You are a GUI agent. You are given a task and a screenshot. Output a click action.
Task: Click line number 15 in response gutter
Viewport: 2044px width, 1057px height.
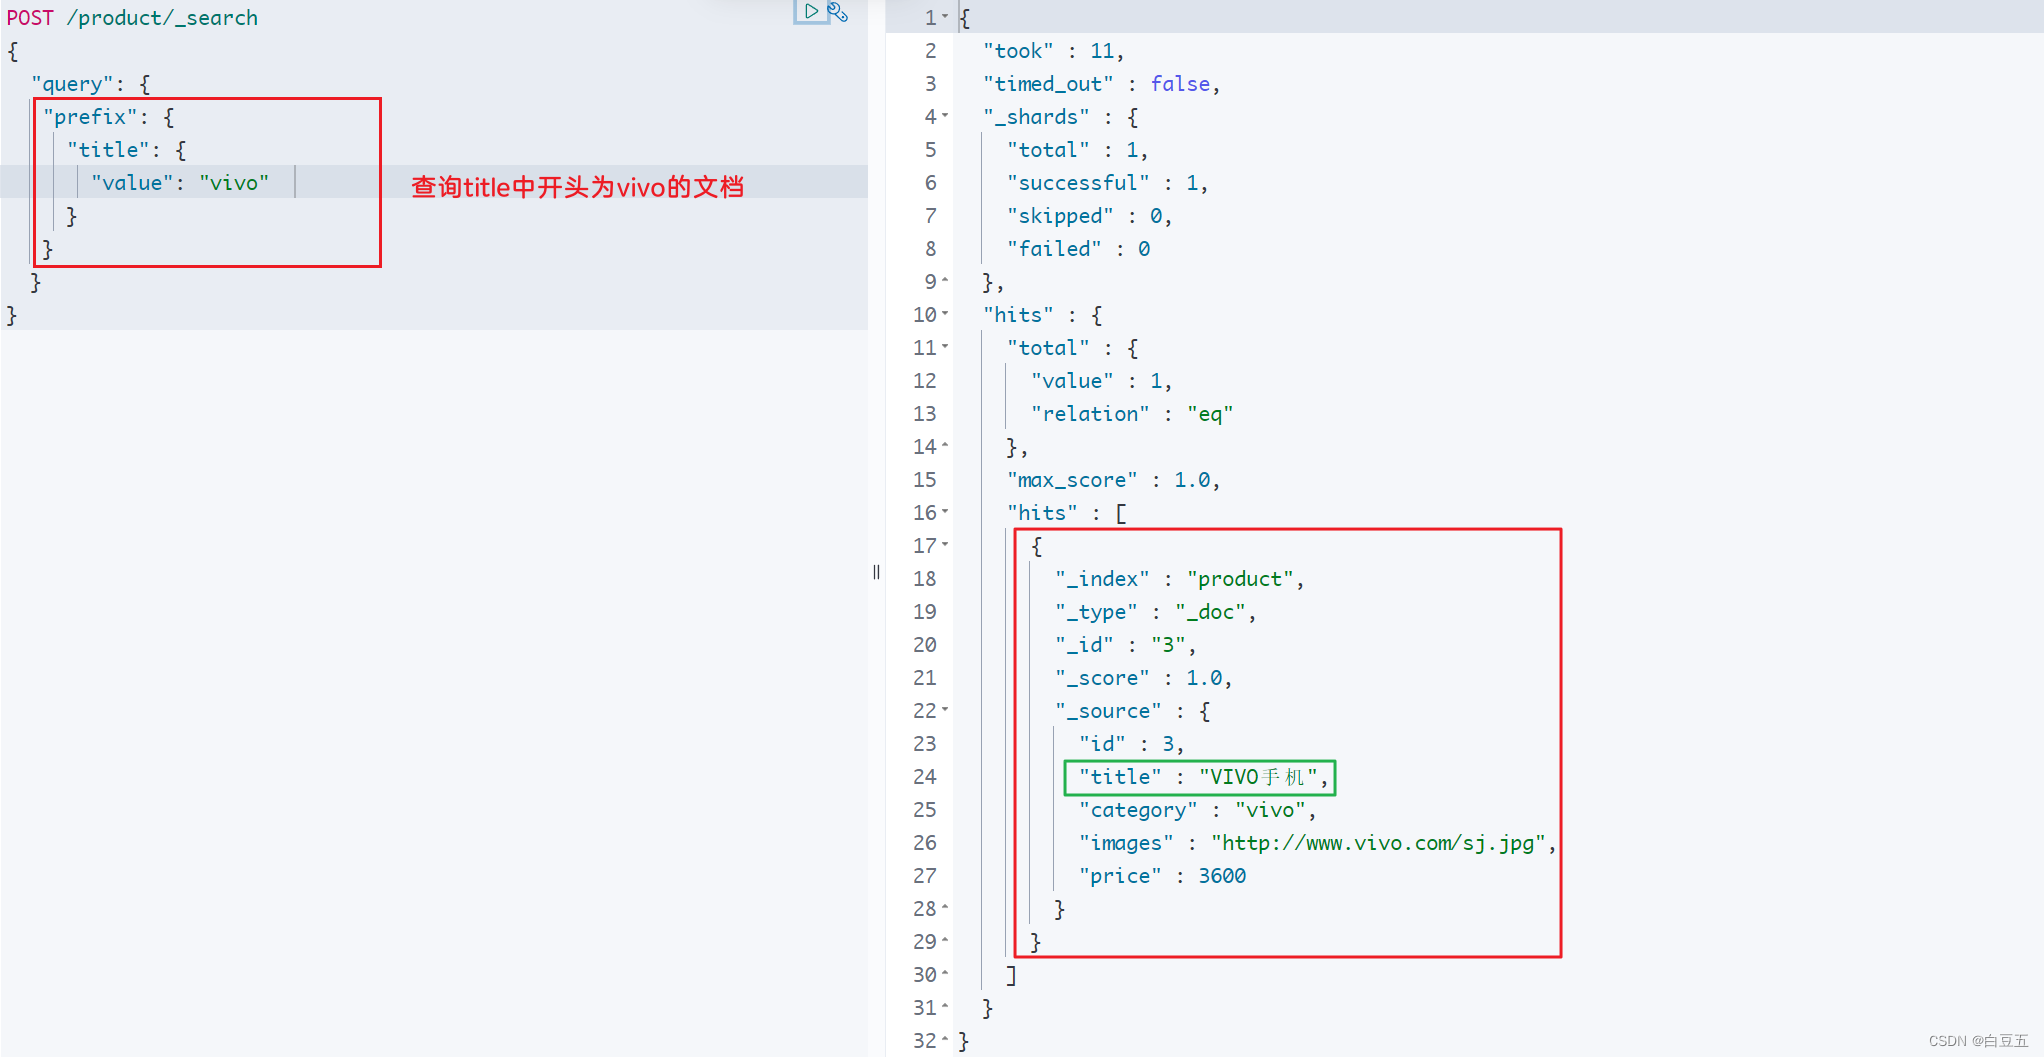click(x=925, y=480)
